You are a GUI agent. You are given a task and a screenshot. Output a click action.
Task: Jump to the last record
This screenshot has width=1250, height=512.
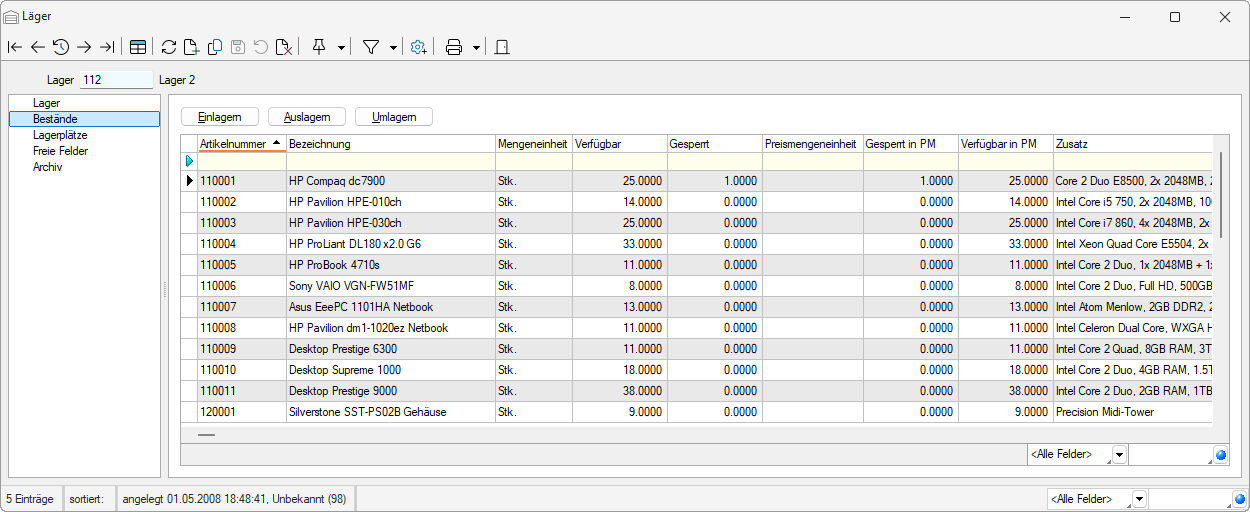[107, 47]
